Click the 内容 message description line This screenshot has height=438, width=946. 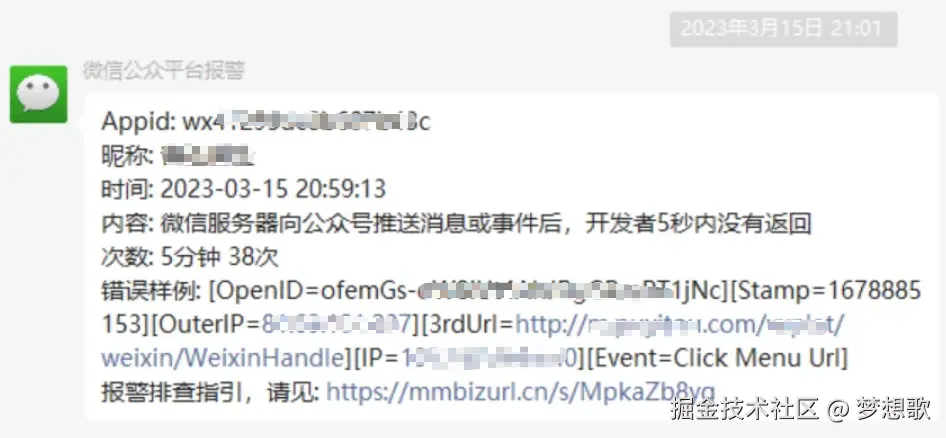click(456, 223)
